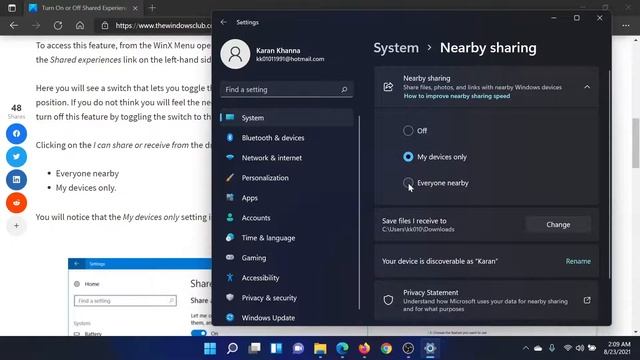Show hidden system tray icons
Image resolution: width=640 pixels, height=360 pixels.
pos(526,348)
